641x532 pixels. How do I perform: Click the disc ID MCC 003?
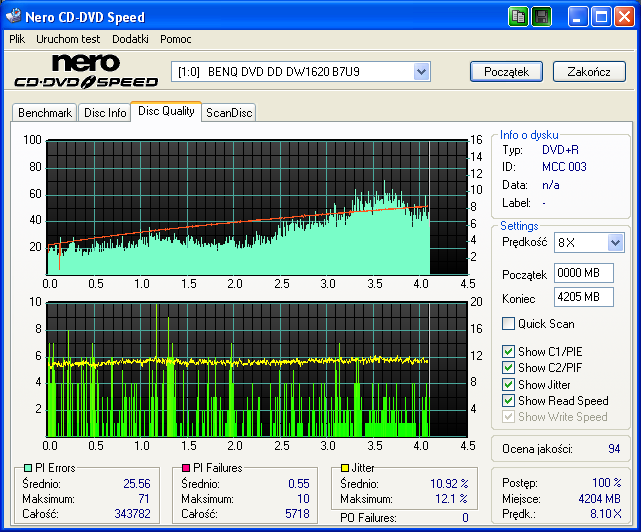pos(564,167)
